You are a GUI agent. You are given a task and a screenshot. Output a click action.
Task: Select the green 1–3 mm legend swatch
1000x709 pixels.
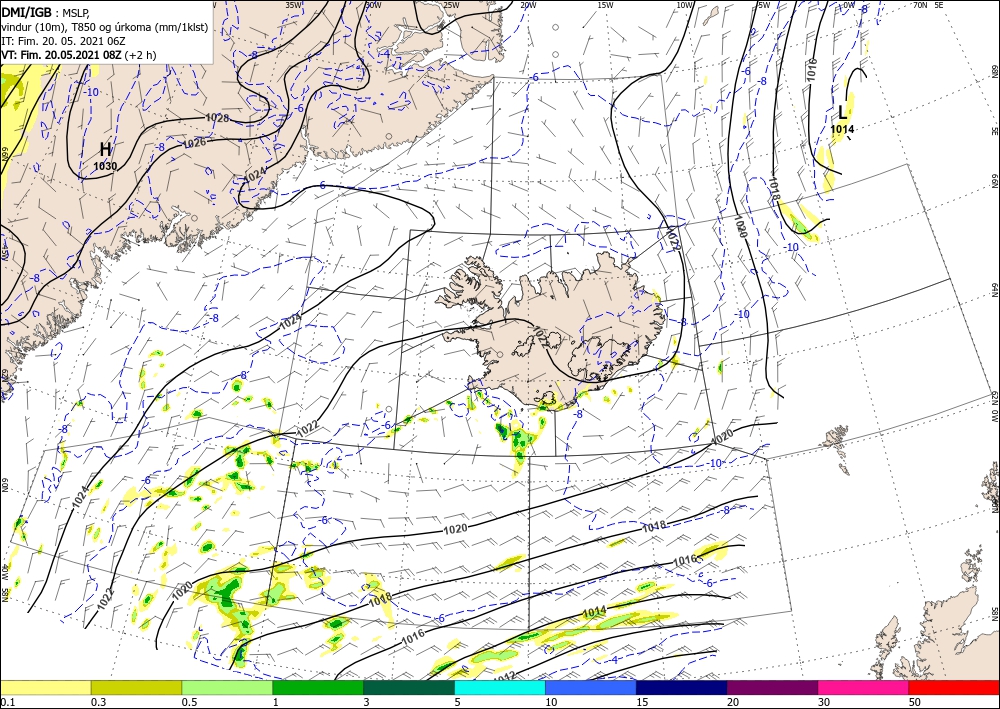(318, 687)
